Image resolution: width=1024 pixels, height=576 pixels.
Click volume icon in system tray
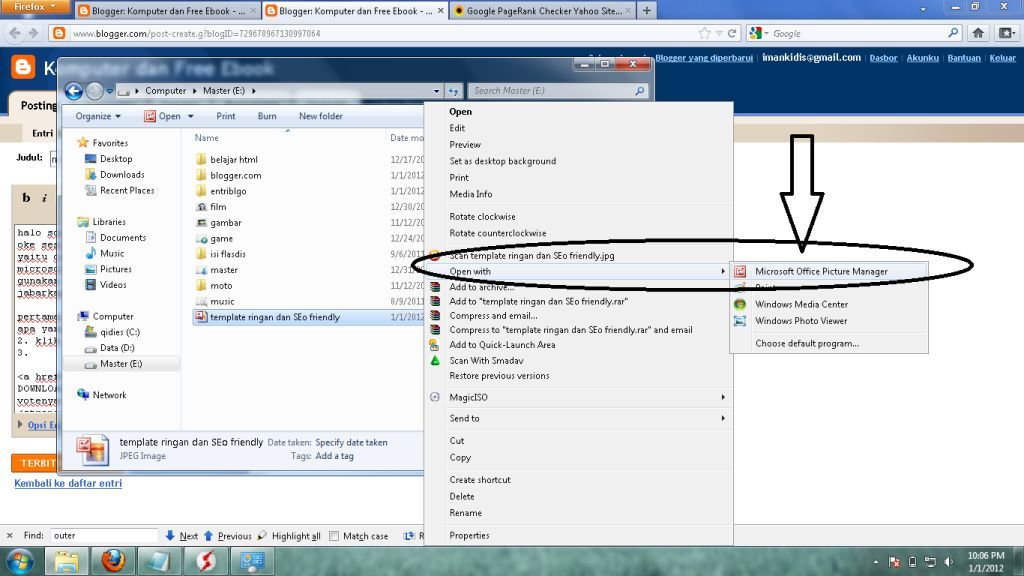pos(948,562)
